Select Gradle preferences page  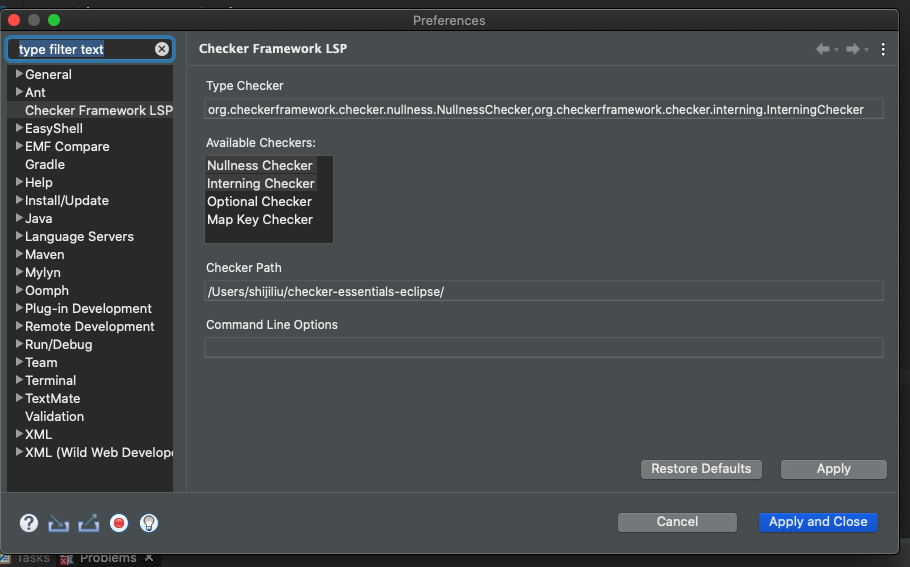click(x=45, y=164)
